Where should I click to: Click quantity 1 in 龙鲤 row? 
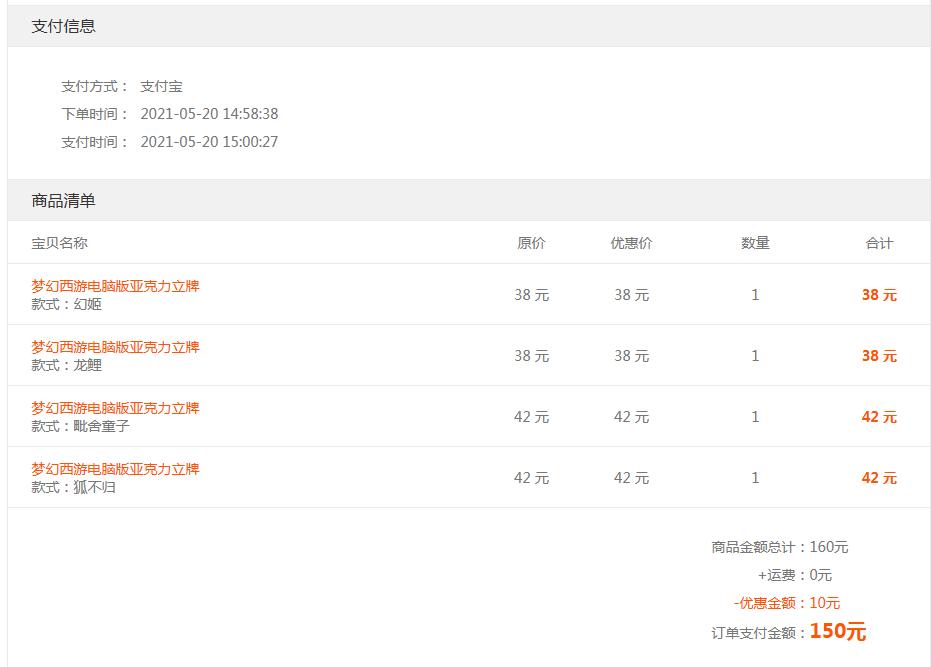coord(755,356)
